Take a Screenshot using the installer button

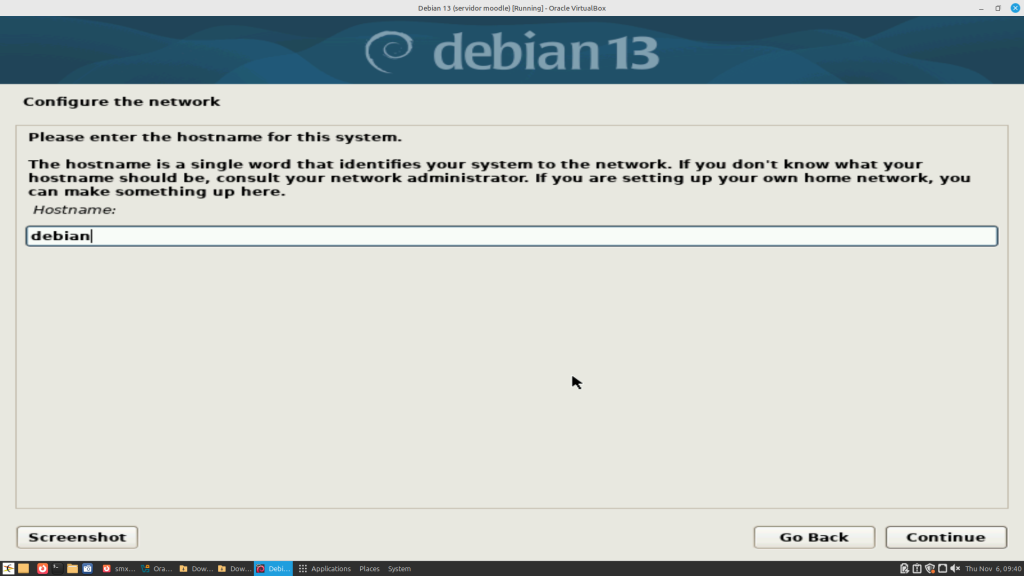[x=77, y=537]
